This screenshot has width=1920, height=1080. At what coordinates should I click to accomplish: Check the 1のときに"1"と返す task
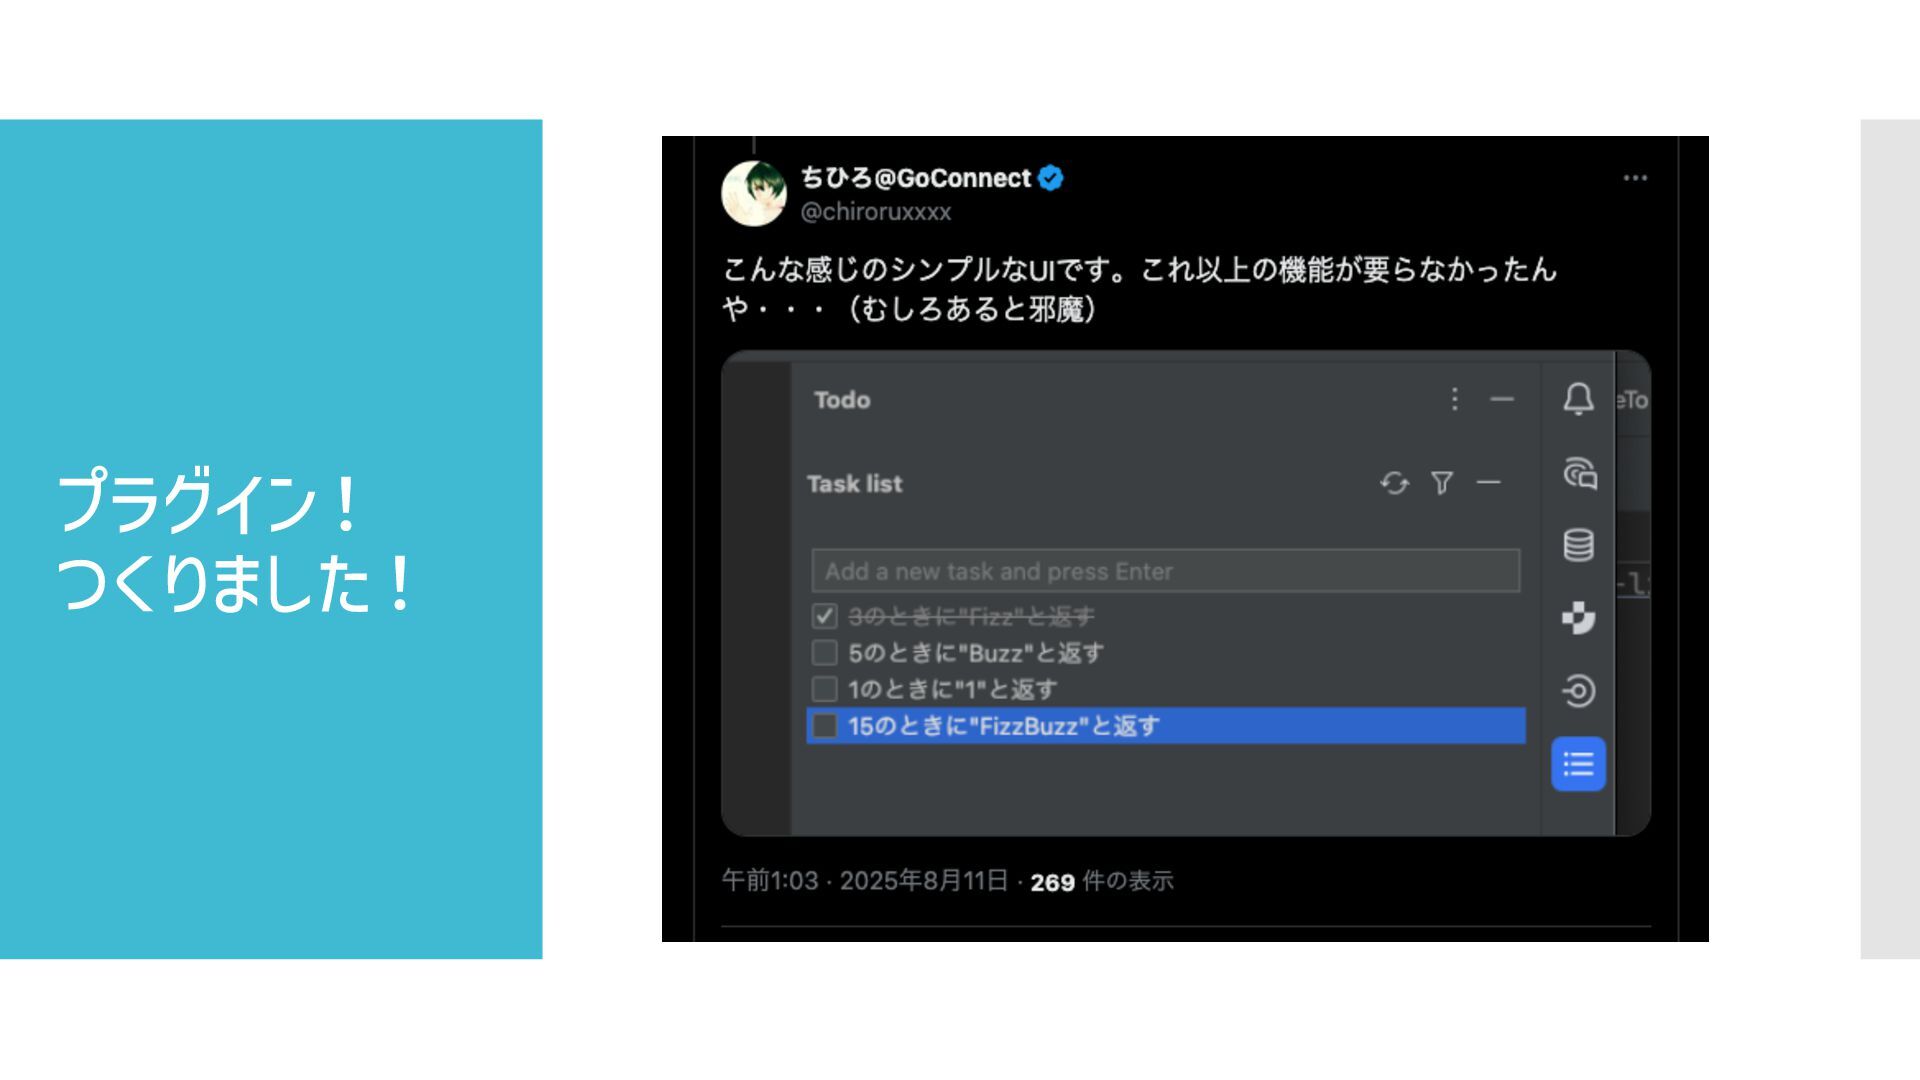(824, 689)
